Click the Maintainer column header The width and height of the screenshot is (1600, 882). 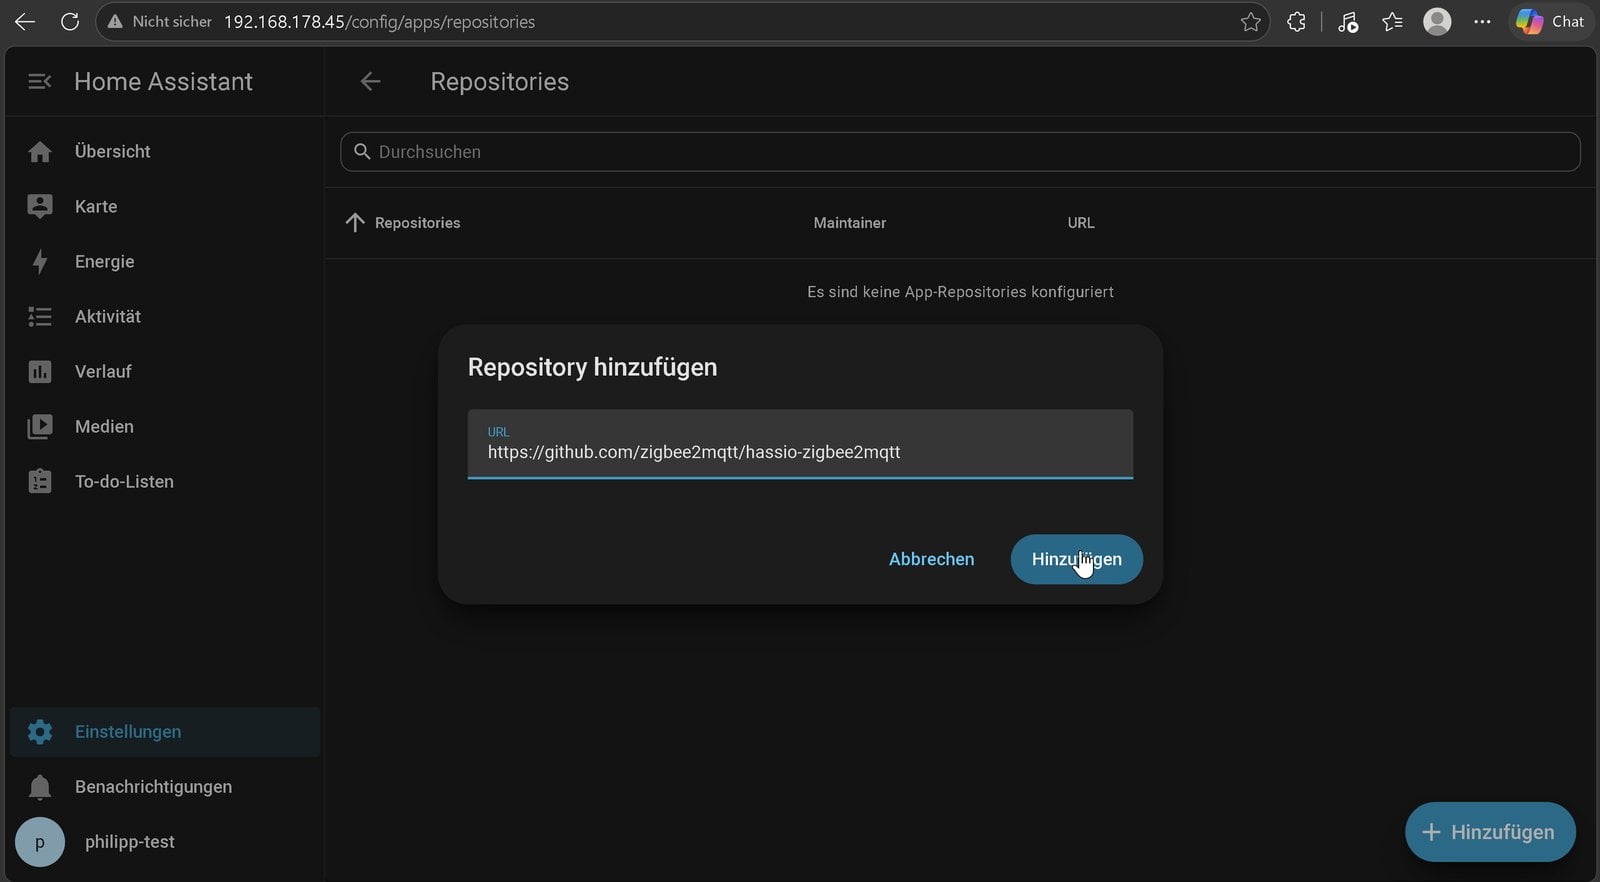tap(850, 223)
